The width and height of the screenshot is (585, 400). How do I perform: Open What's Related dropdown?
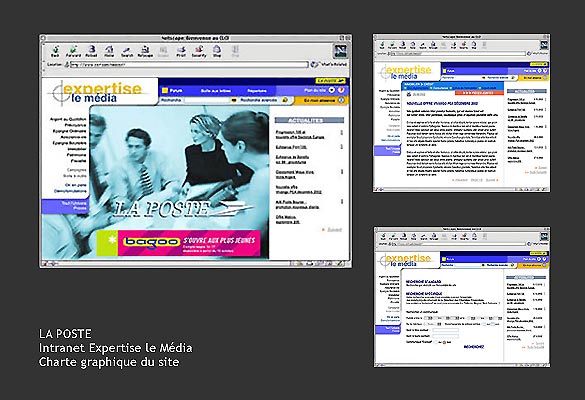click(329, 64)
